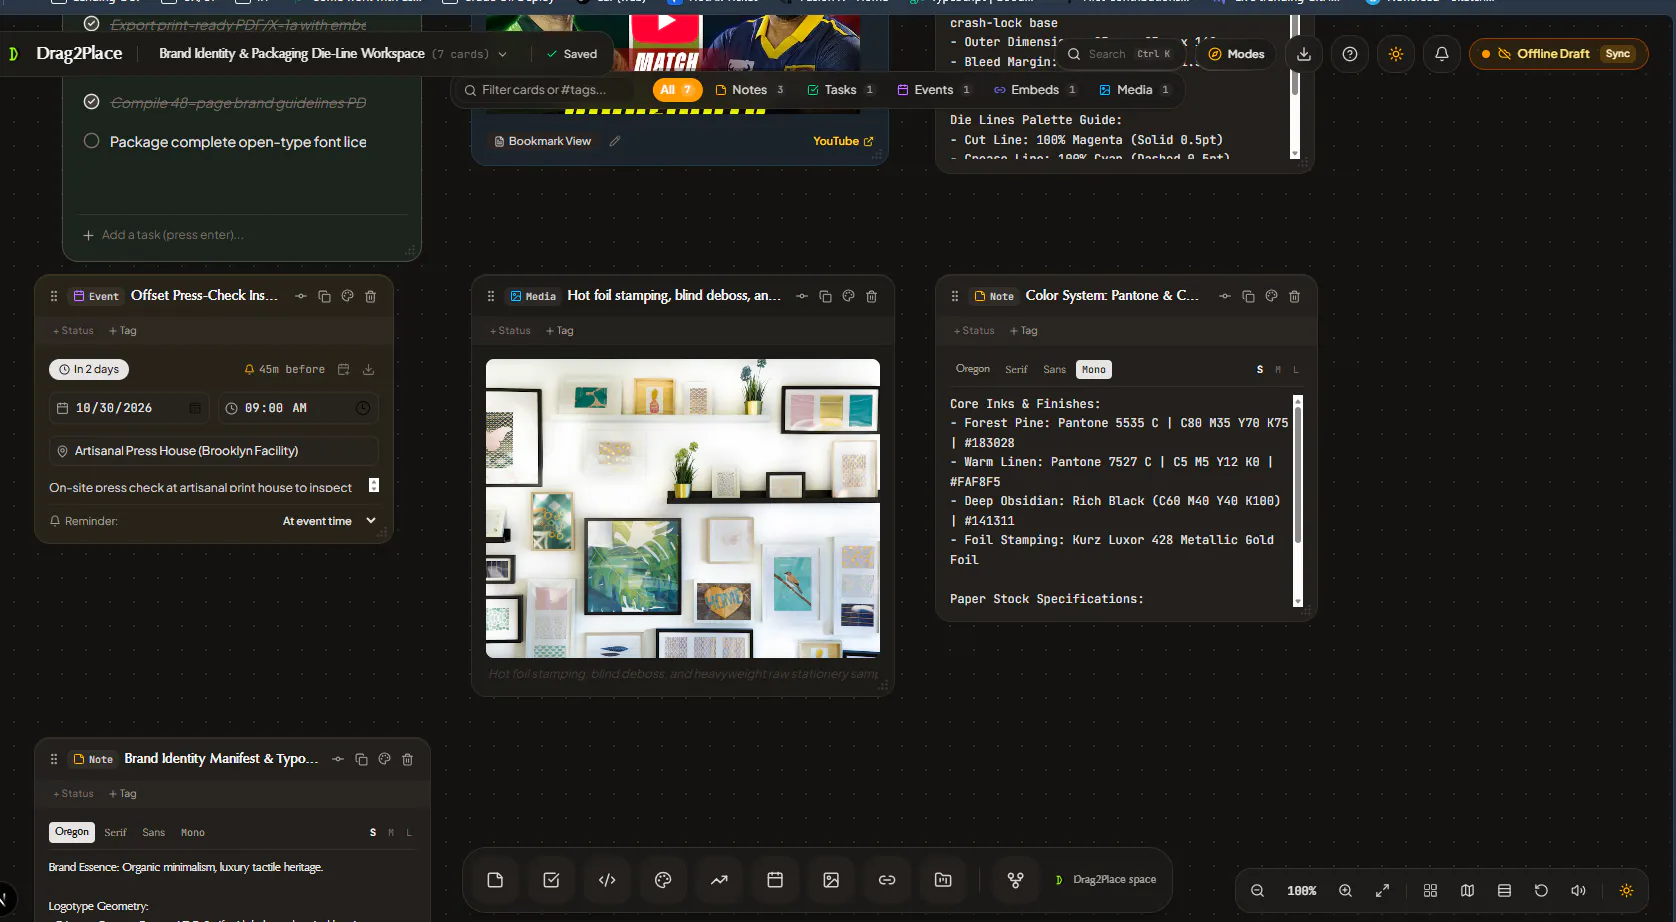Switch to the Events filter tab

tap(934, 90)
